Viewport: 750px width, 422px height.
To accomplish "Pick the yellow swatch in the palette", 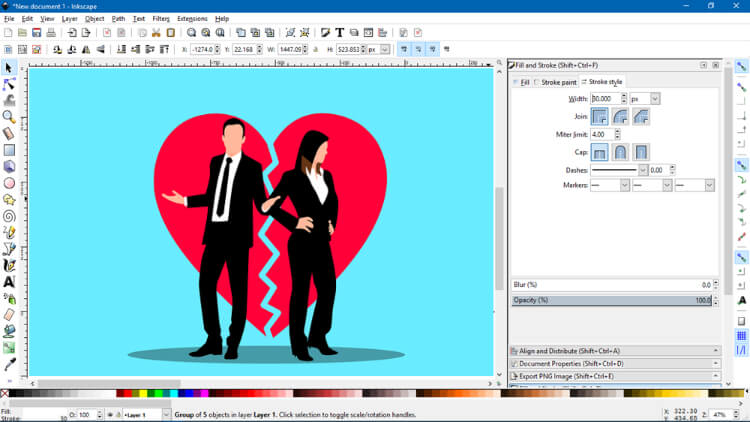I will [x=143, y=394].
